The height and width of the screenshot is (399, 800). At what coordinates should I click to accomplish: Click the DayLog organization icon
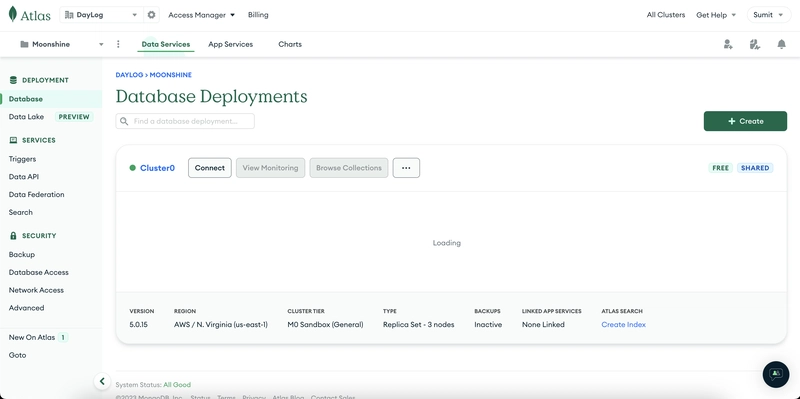(69, 15)
